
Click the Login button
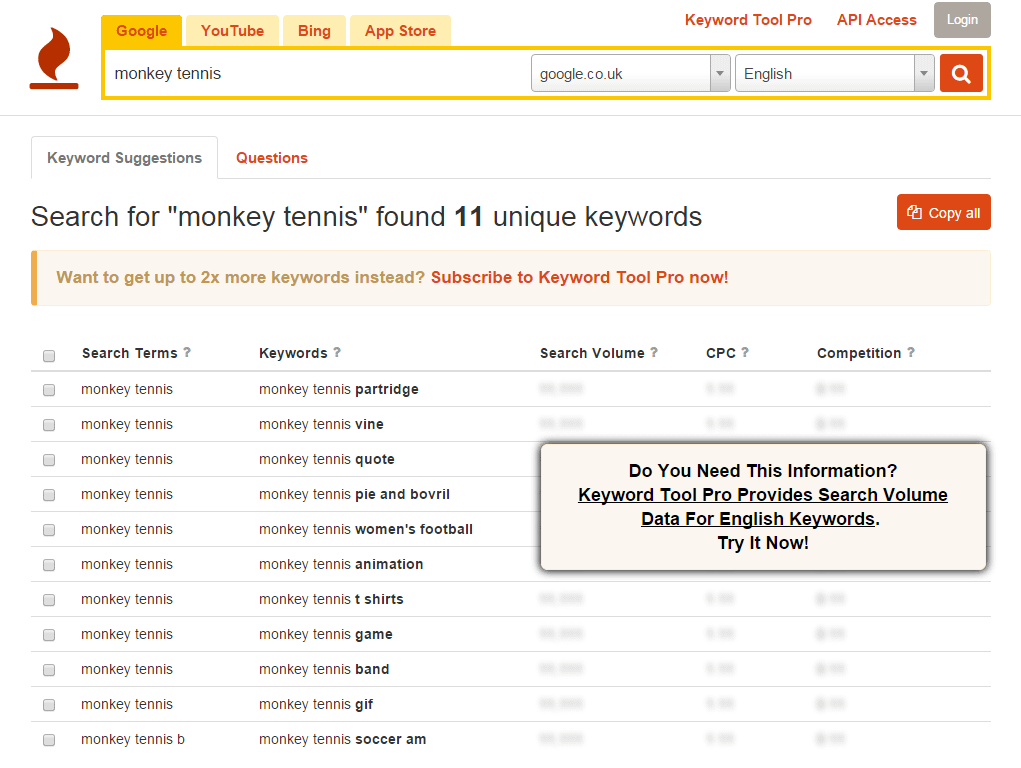pyautogui.click(x=961, y=20)
